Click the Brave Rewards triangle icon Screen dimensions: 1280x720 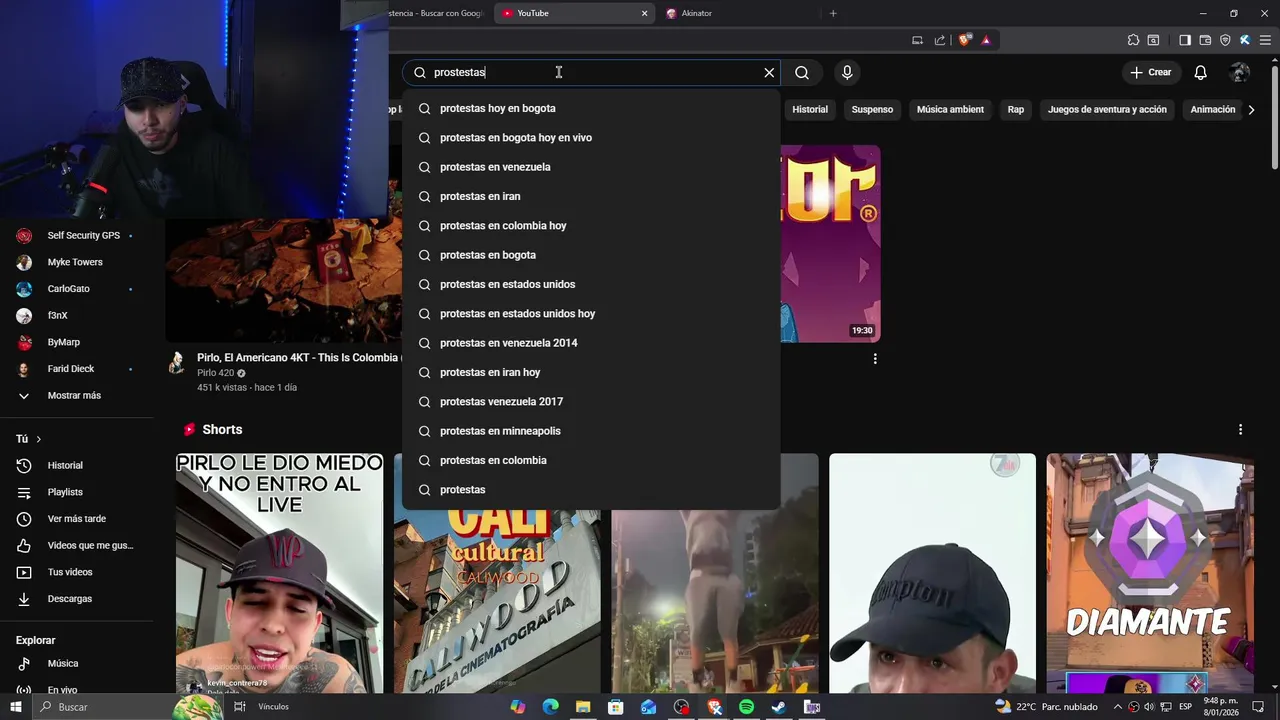click(x=986, y=40)
